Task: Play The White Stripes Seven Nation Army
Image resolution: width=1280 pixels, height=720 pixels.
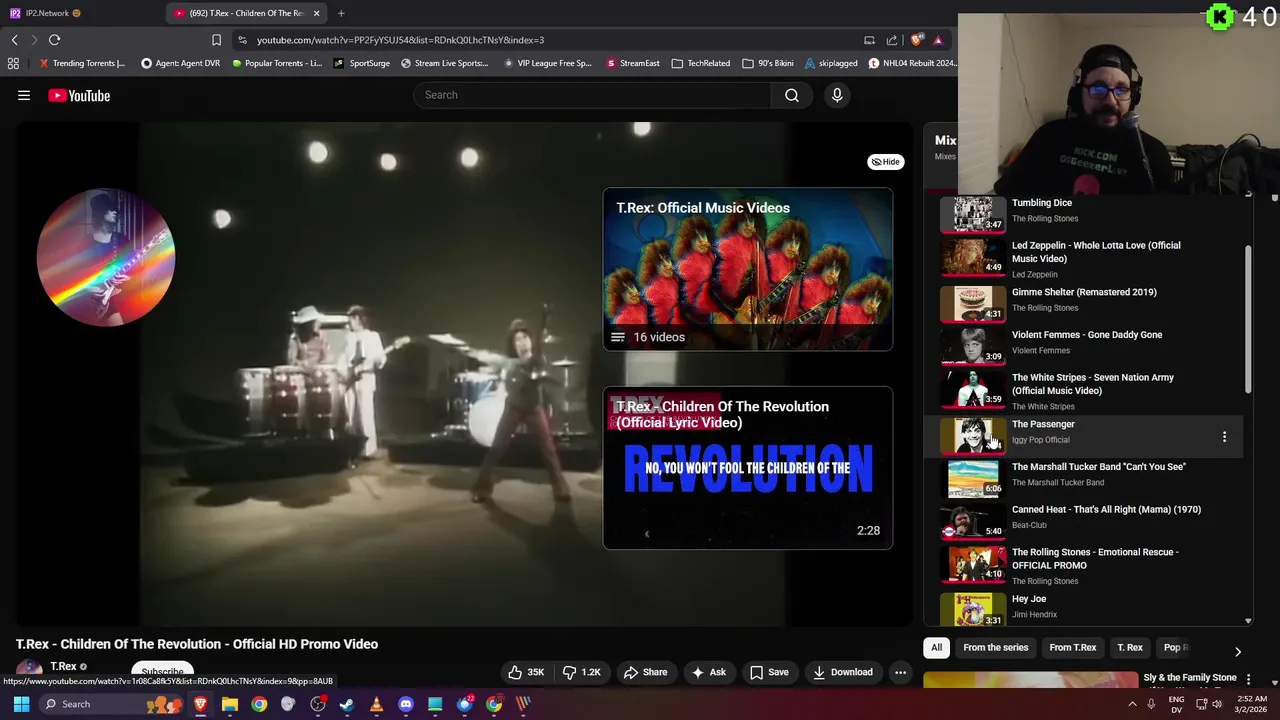Action: coord(1085,390)
